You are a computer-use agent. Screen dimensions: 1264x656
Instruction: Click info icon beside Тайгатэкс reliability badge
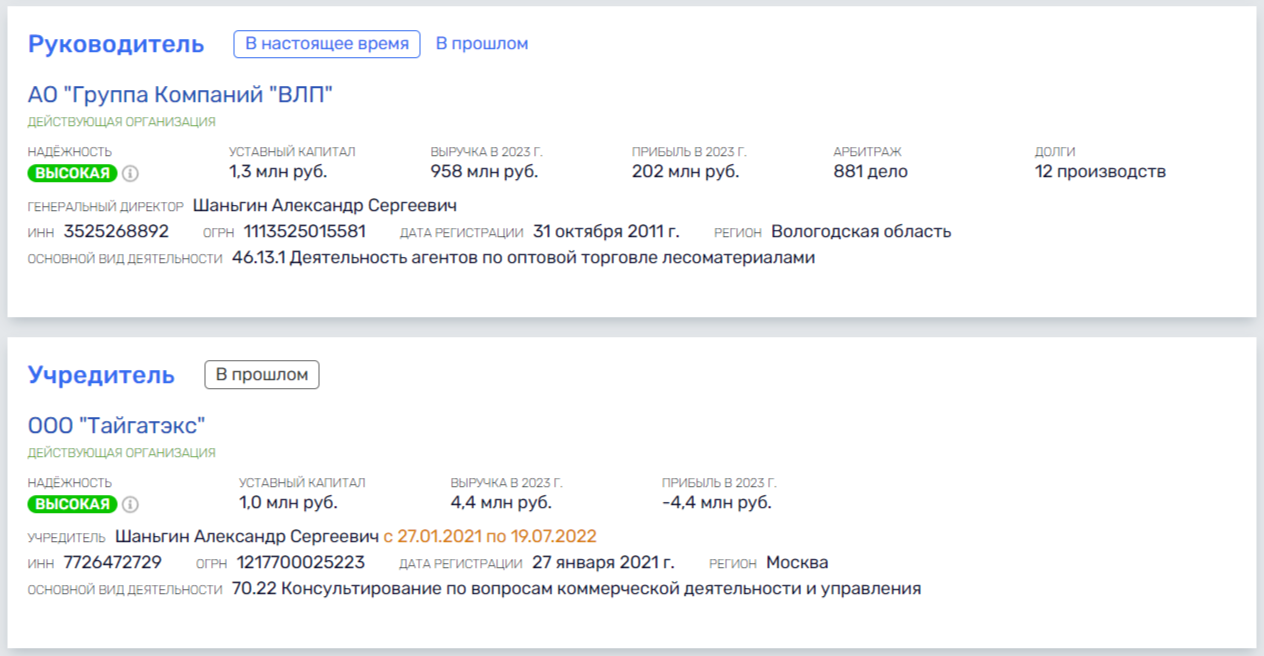click(x=130, y=504)
